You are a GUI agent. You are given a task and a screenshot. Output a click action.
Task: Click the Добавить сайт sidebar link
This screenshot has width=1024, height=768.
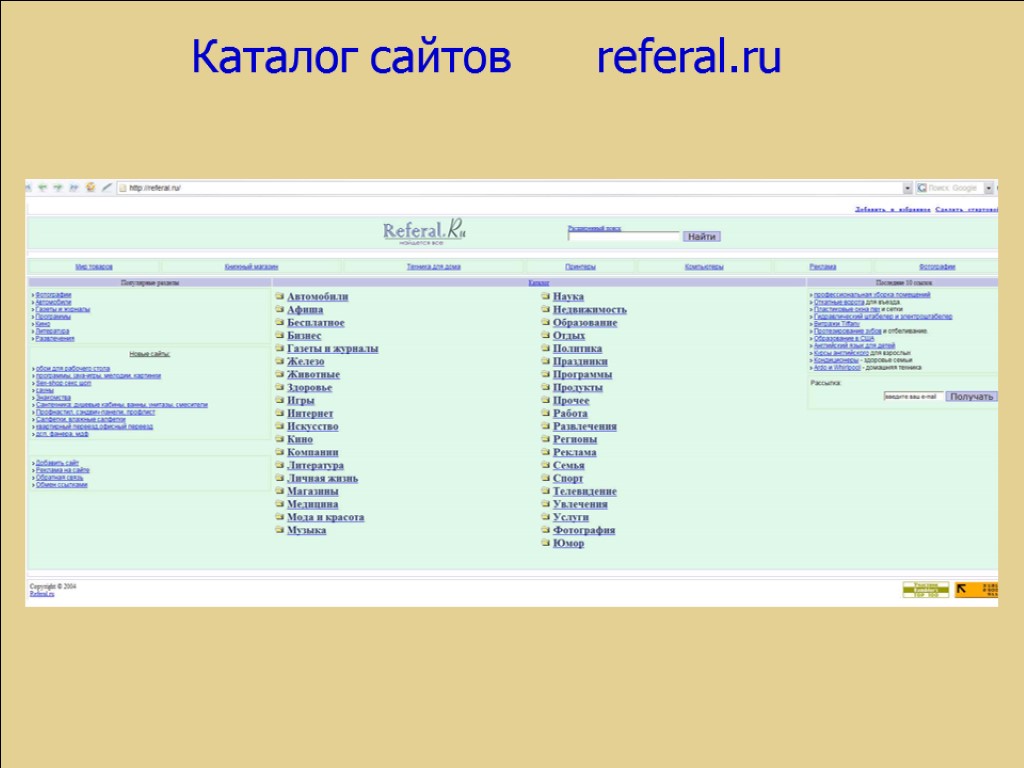[57, 463]
